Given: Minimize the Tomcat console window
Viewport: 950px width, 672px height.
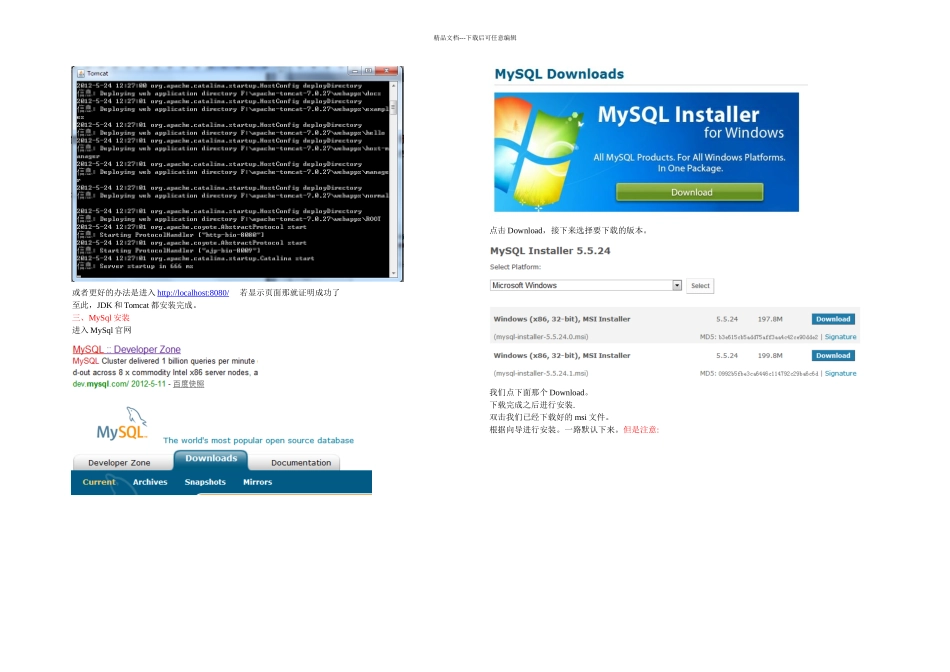Looking at the screenshot, I should (x=355, y=71).
